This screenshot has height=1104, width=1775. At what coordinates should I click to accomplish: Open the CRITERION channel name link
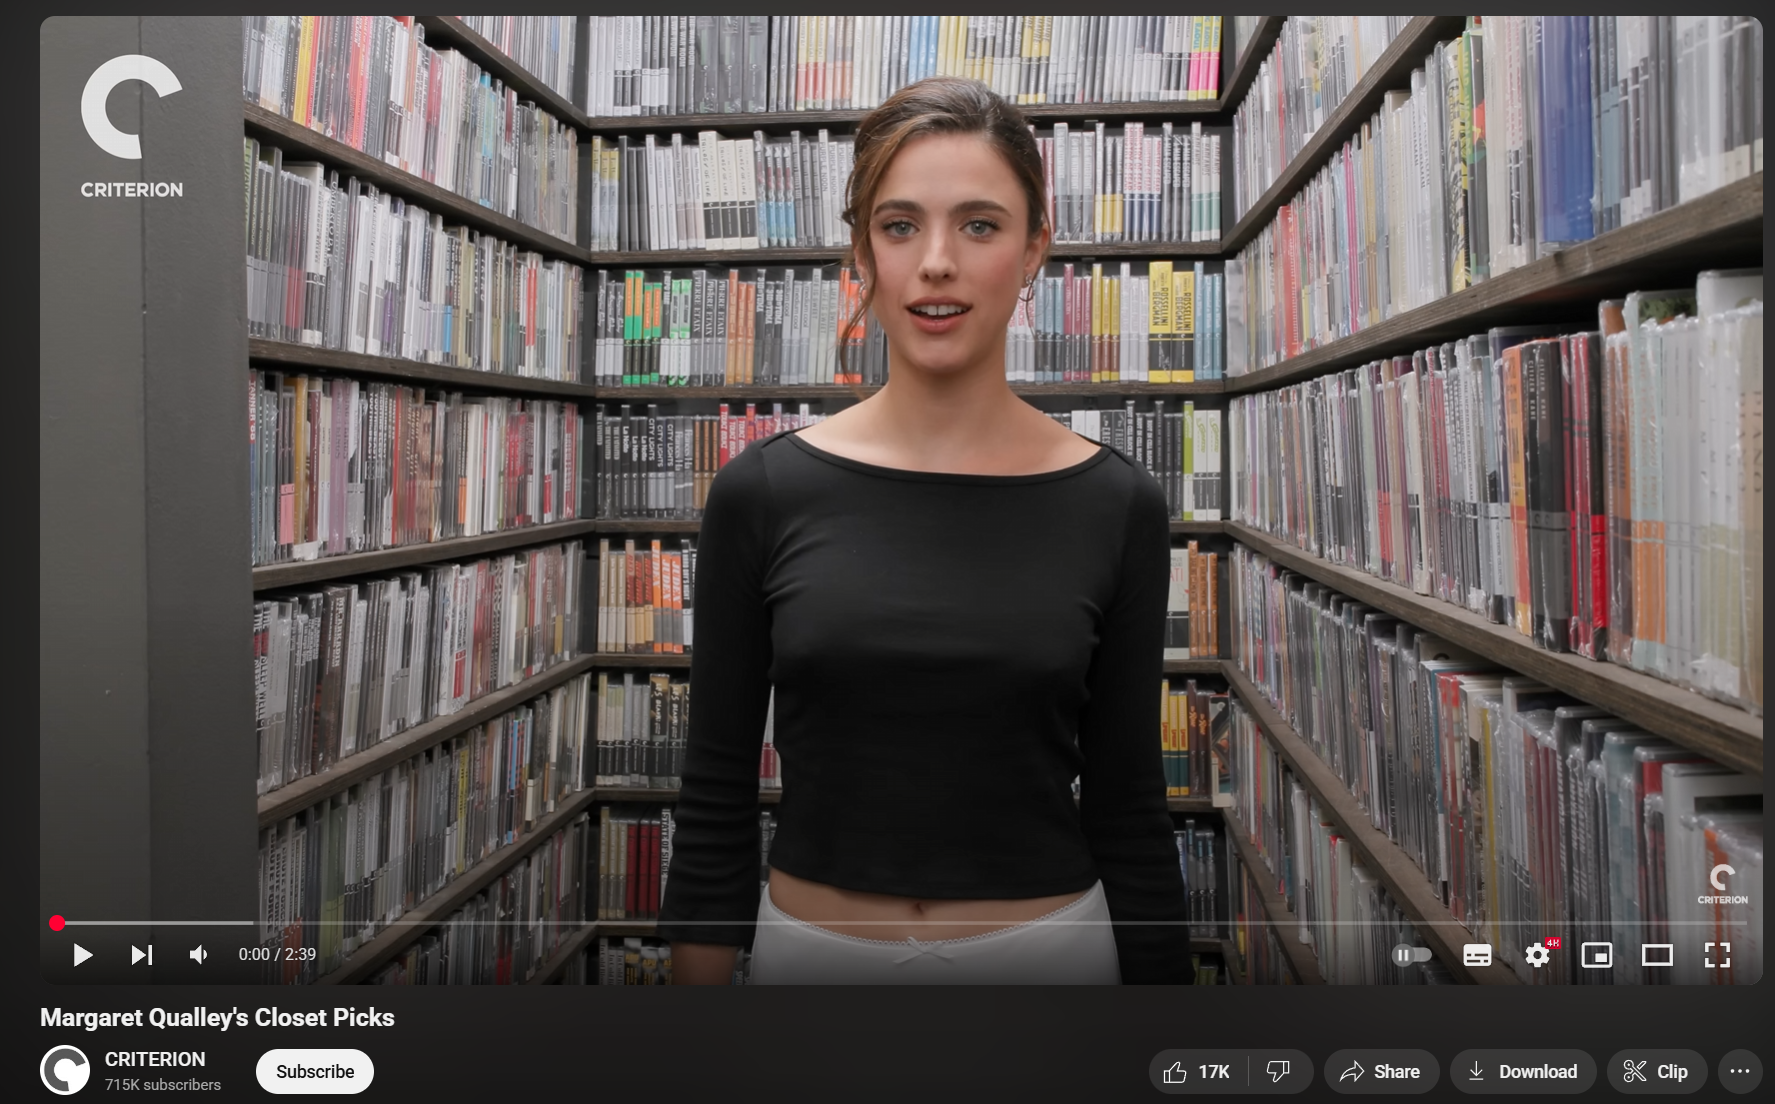pyautogui.click(x=155, y=1059)
